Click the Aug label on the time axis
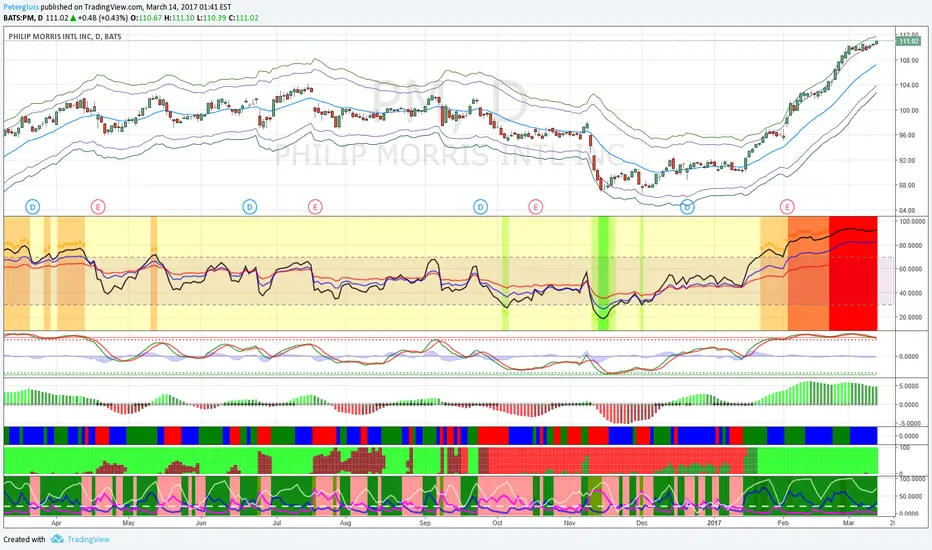The image size is (932, 550). [345, 523]
